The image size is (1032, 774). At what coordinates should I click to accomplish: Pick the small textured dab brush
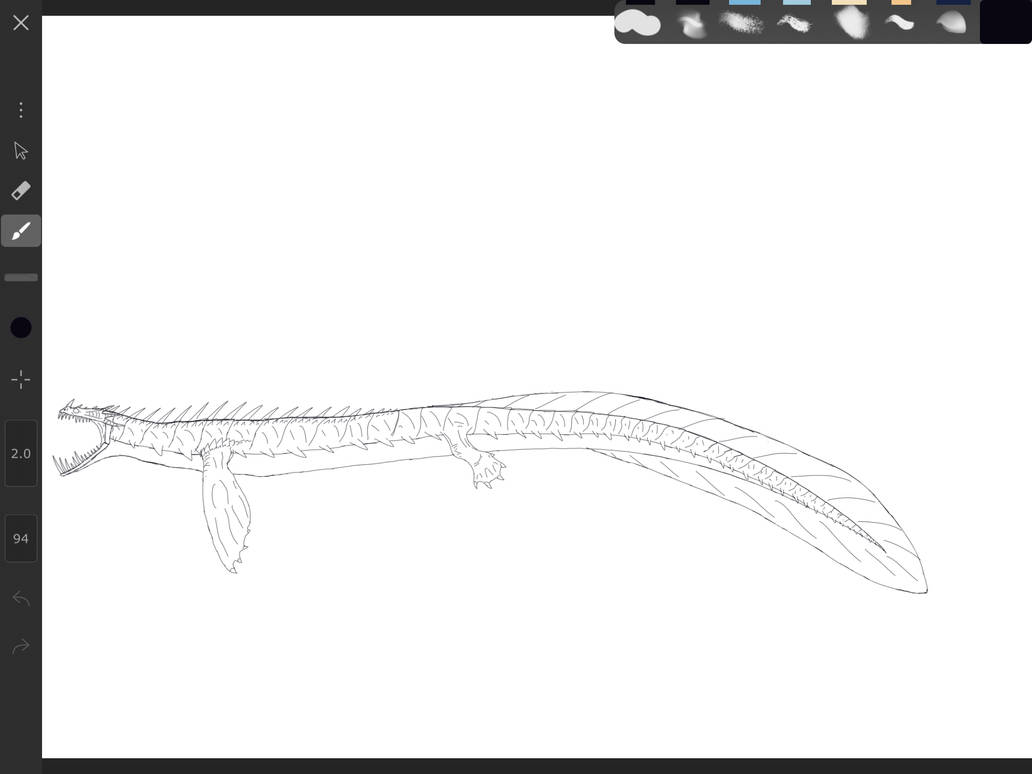click(795, 23)
